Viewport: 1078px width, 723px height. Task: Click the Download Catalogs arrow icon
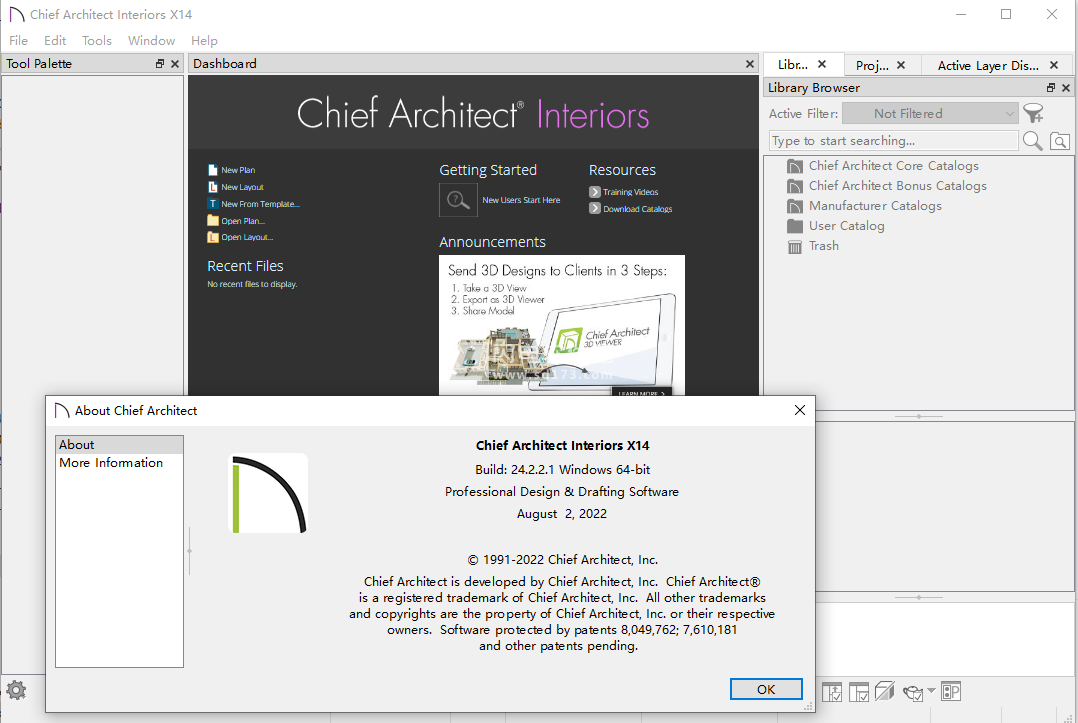[x=595, y=208]
